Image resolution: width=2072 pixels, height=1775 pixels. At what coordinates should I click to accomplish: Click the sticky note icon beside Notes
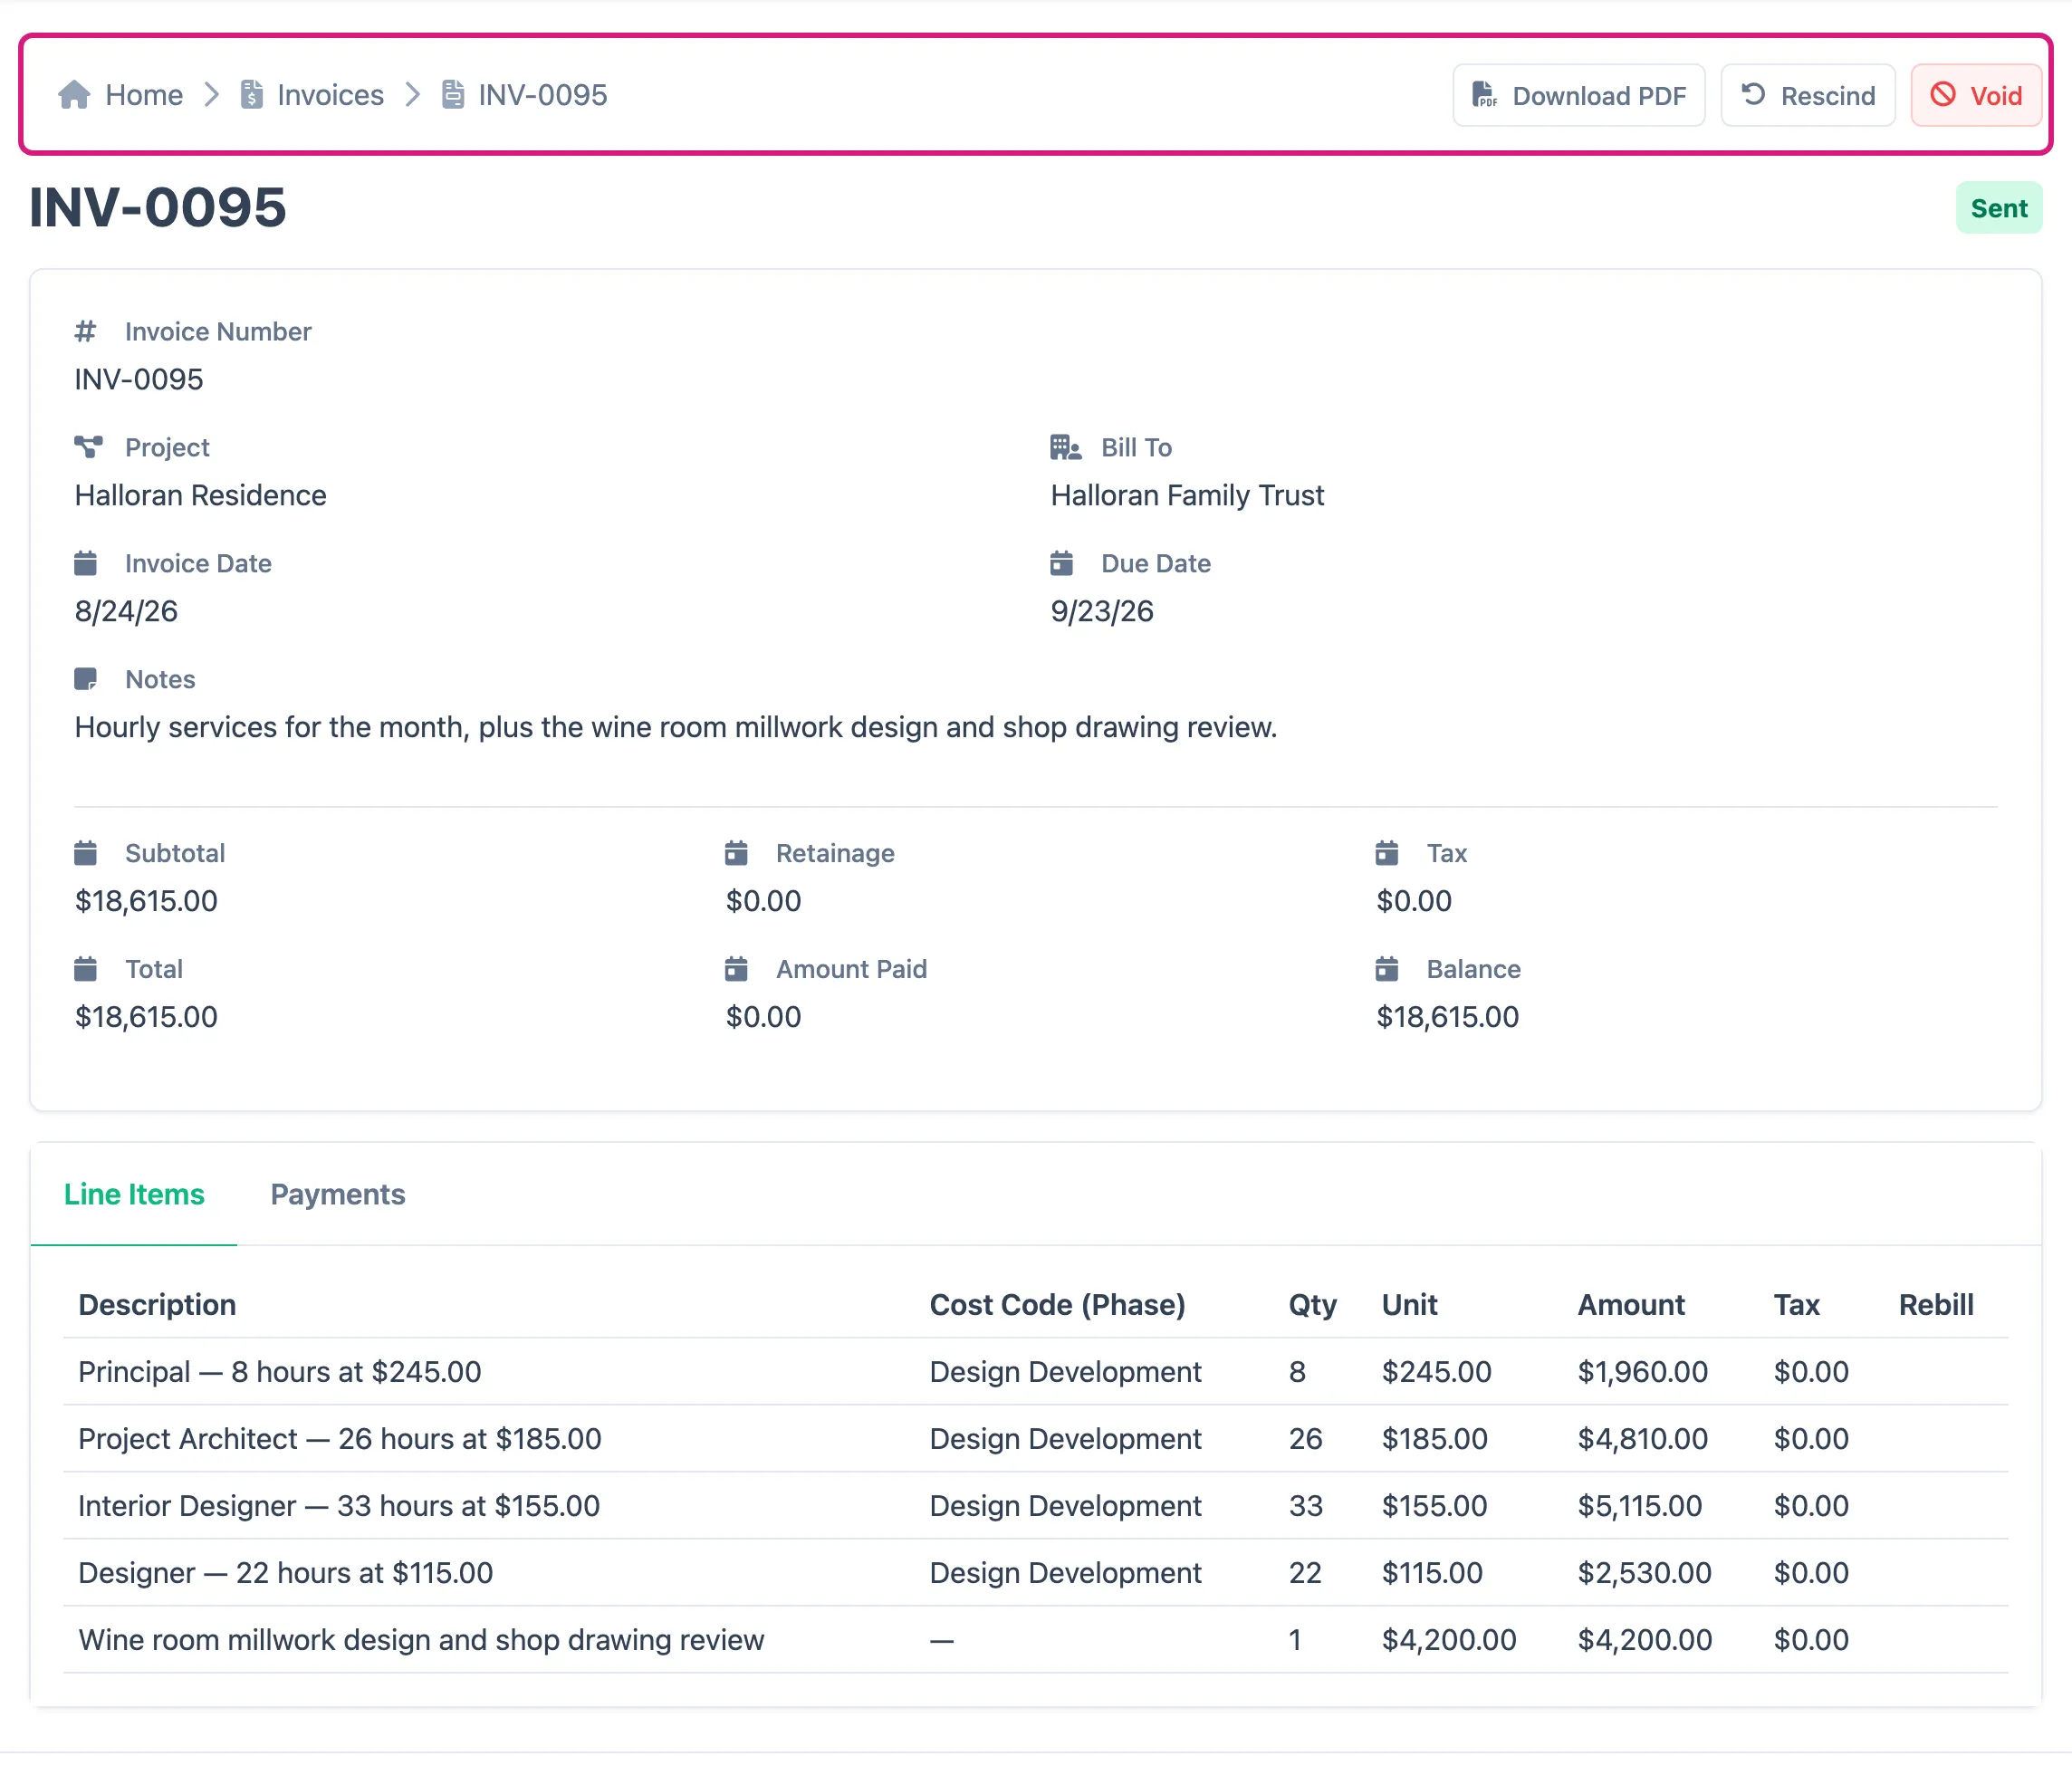click(x=86, y=679)
